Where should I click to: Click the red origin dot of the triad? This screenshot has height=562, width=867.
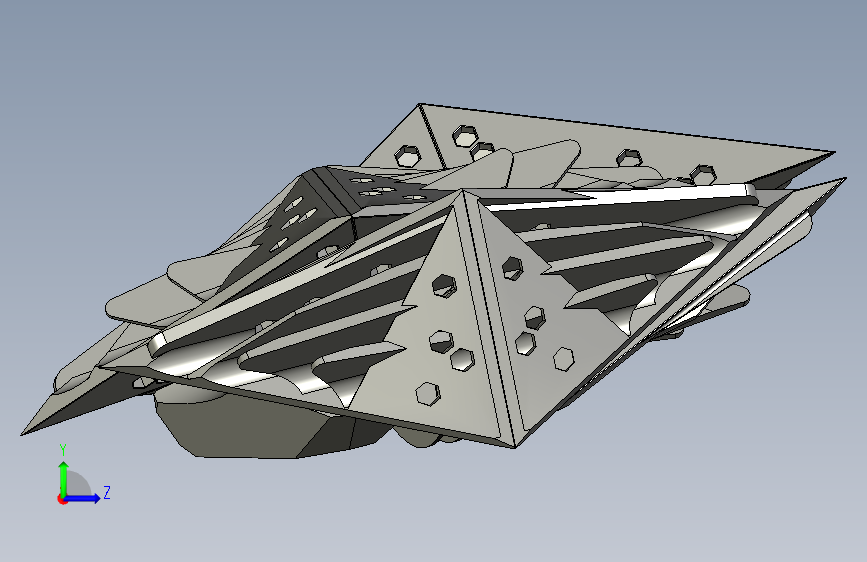(x=62, y=499)
